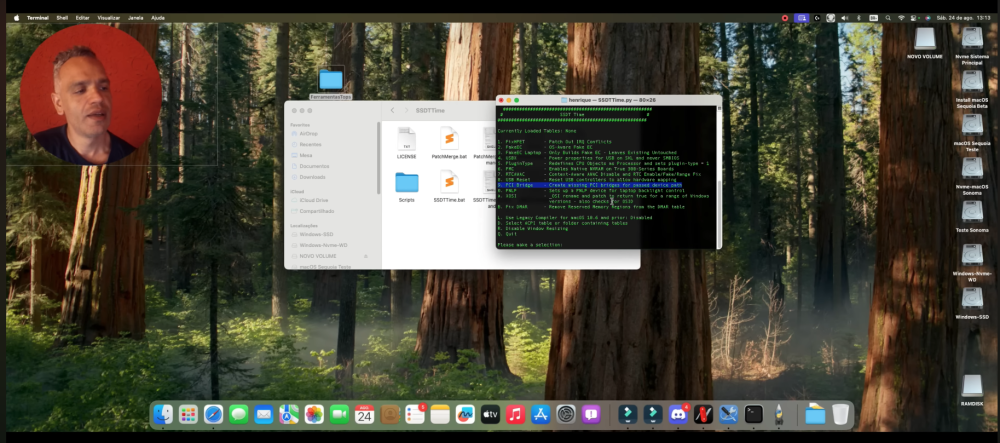Screen dimensions: 1000x443
Task: Open System Settings from the Dock
Action: point(566,414)
